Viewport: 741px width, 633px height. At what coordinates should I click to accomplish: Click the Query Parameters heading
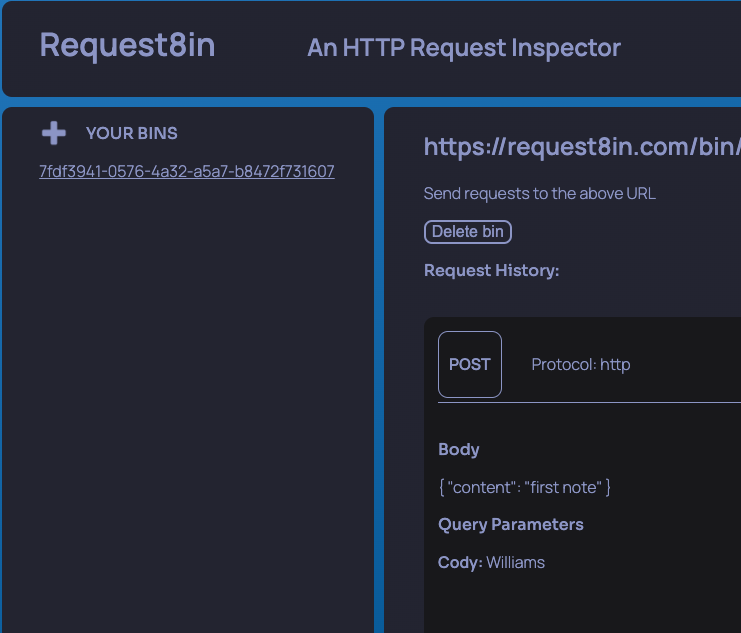click(x=510, y=524)
